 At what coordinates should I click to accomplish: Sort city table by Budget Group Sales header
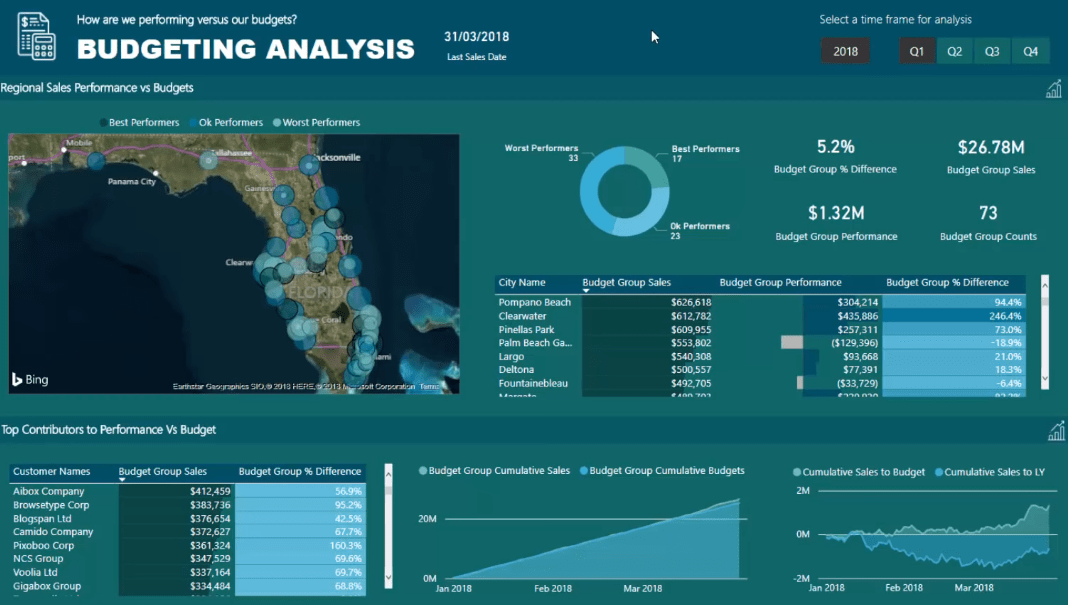click(626, 283)
